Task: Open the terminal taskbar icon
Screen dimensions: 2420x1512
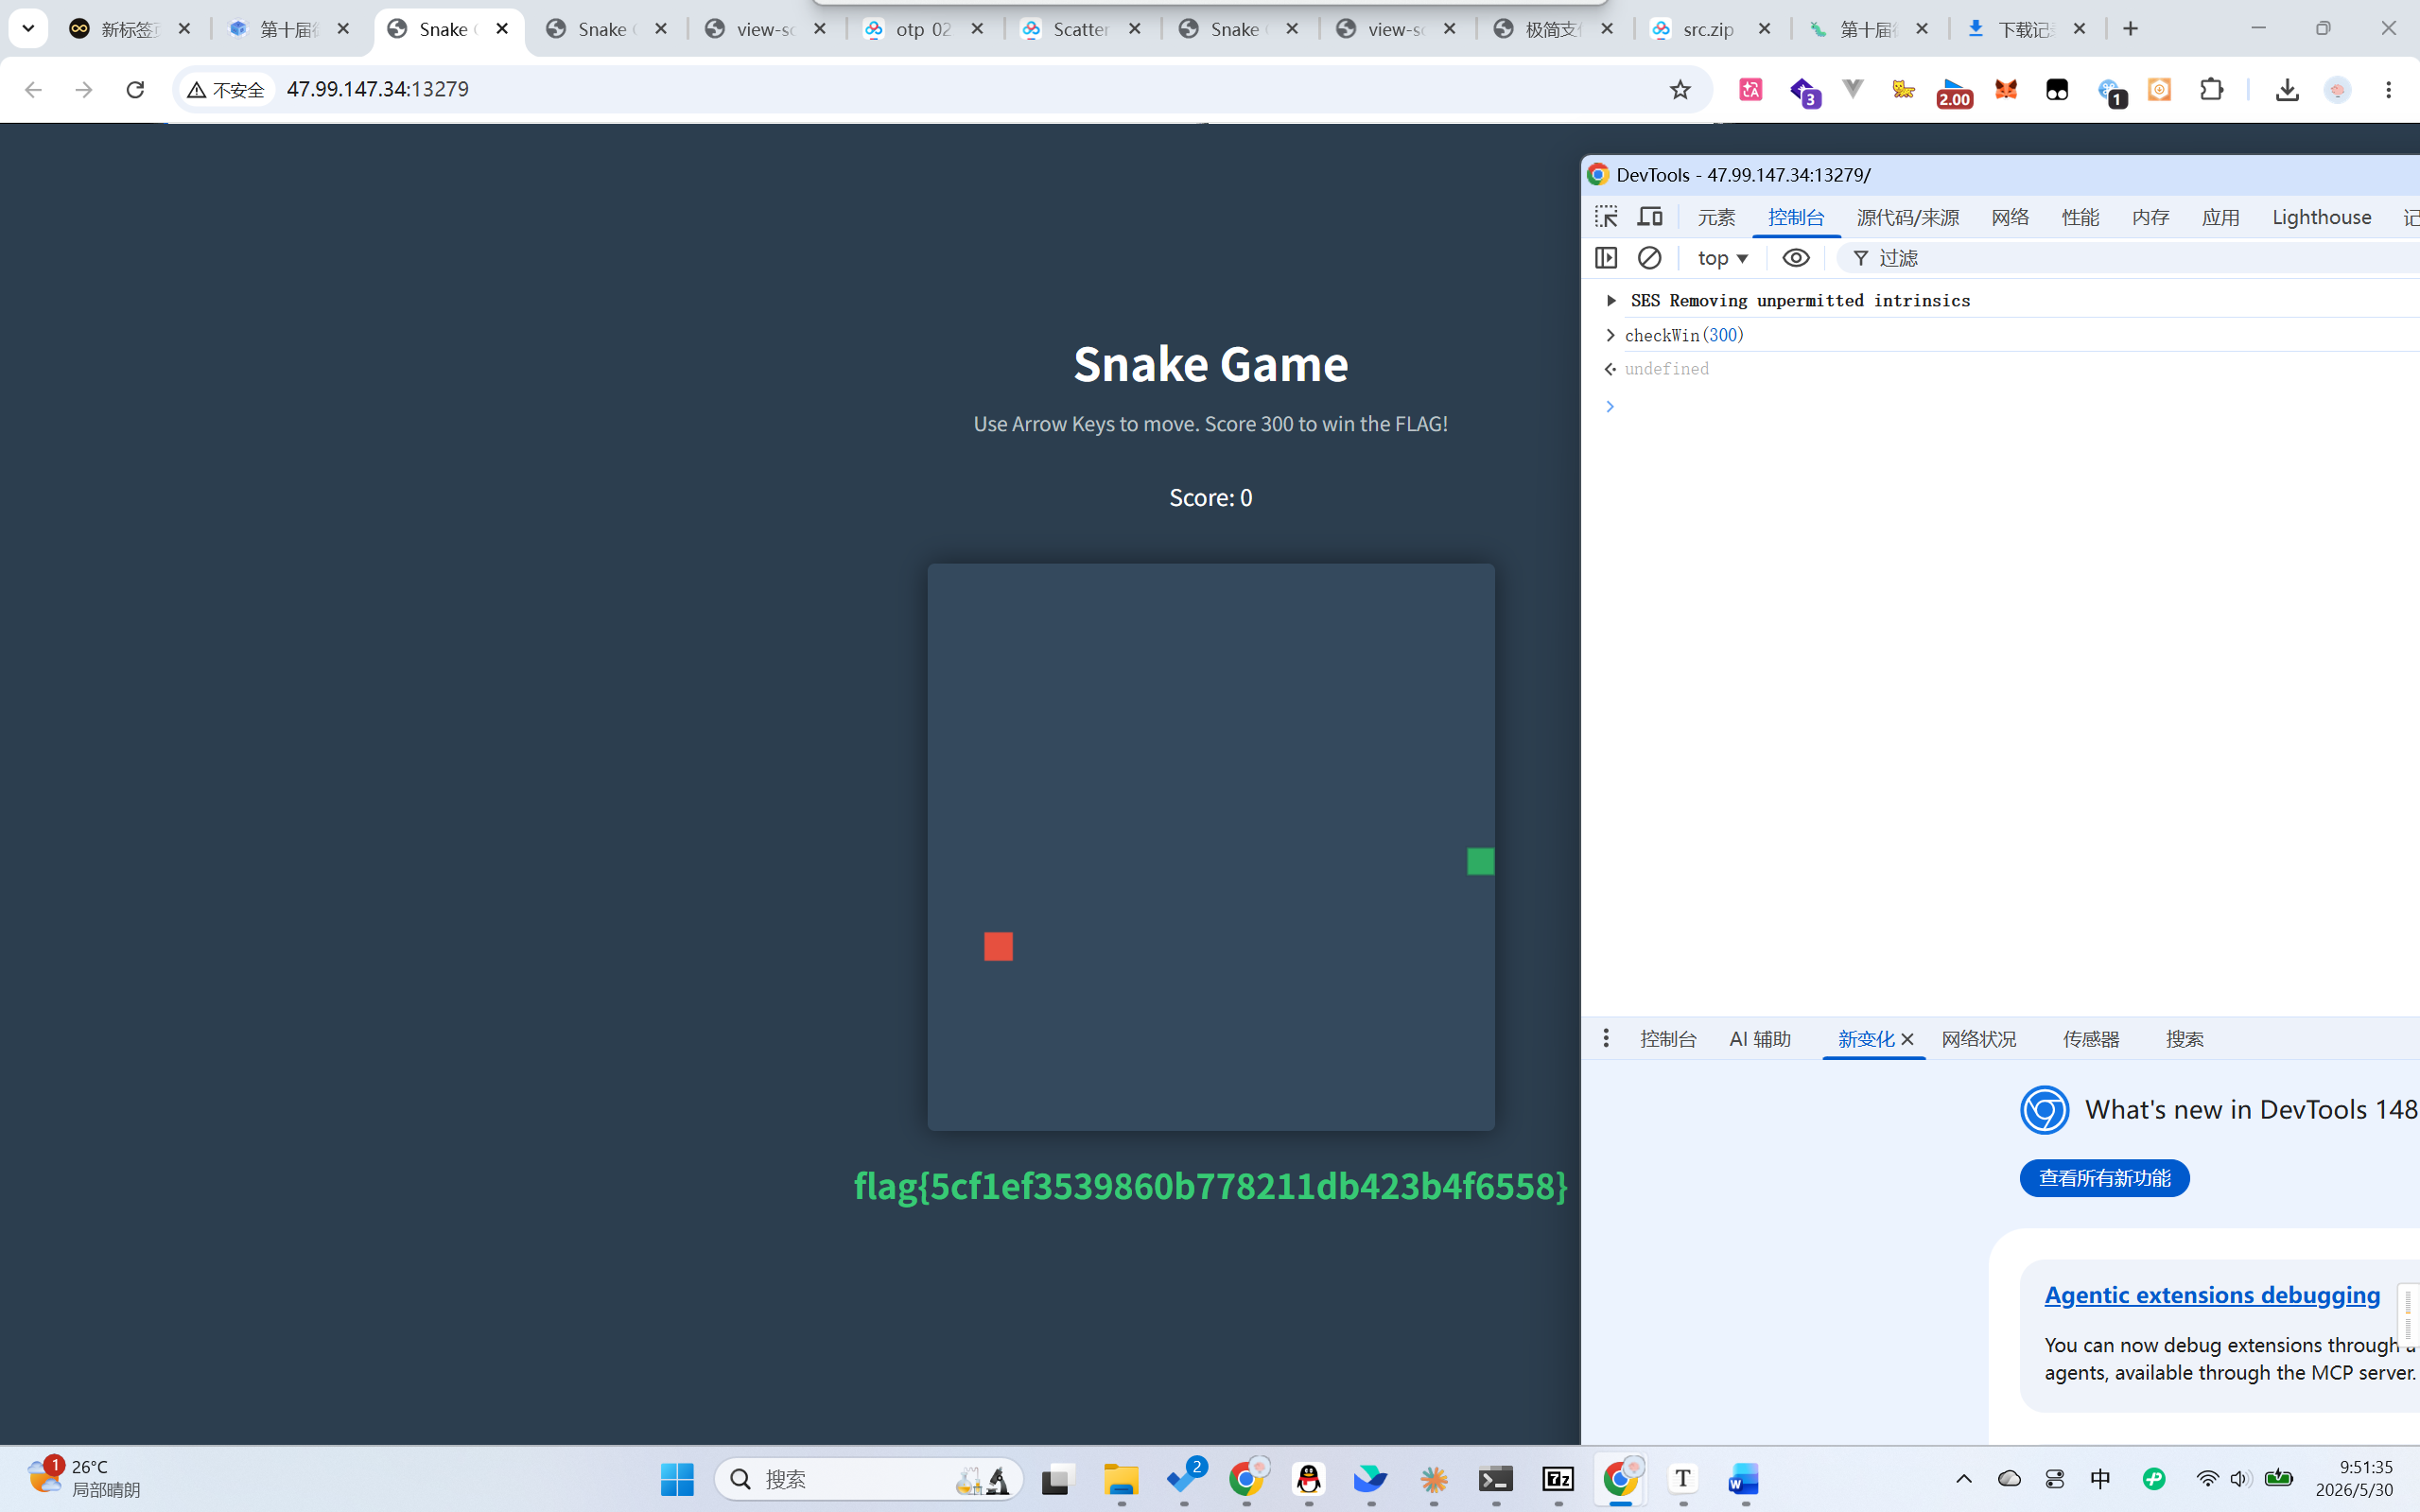Action: pyautogui.click(x=1496, y=1479)
